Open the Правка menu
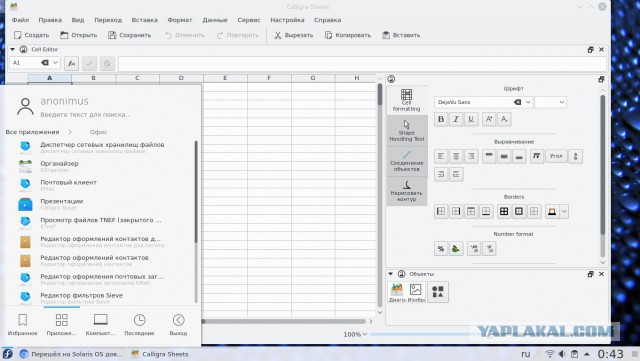 [x=50, y=20]
